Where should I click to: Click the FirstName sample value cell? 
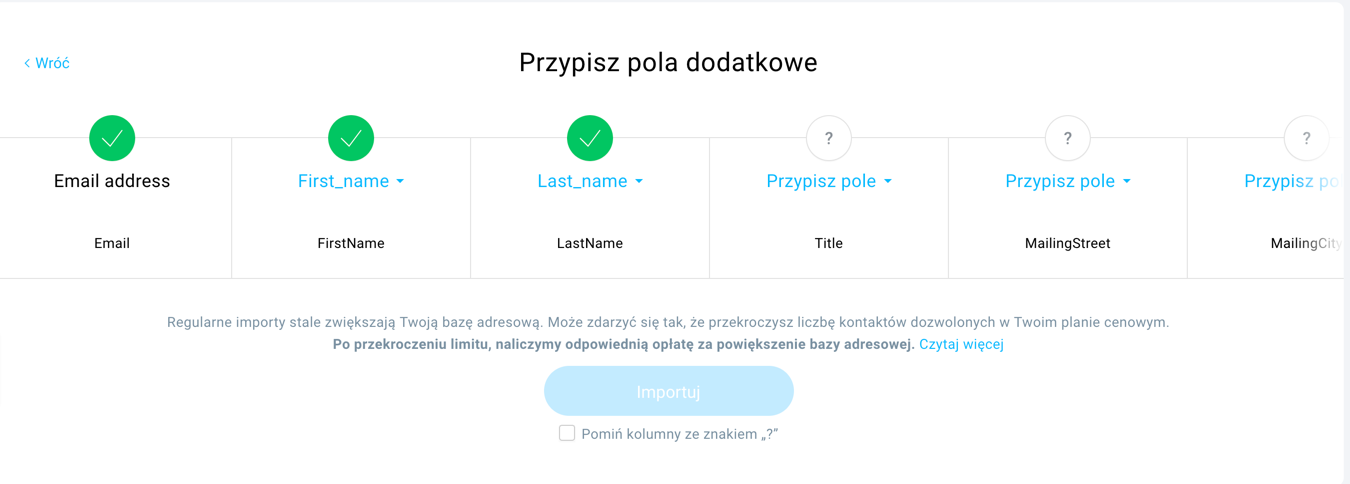coord(351,243)
